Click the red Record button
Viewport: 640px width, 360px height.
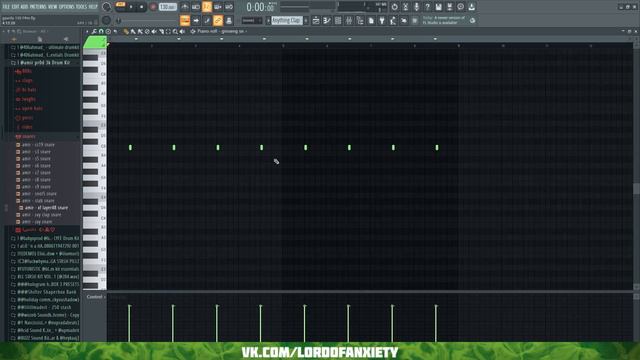153,7
